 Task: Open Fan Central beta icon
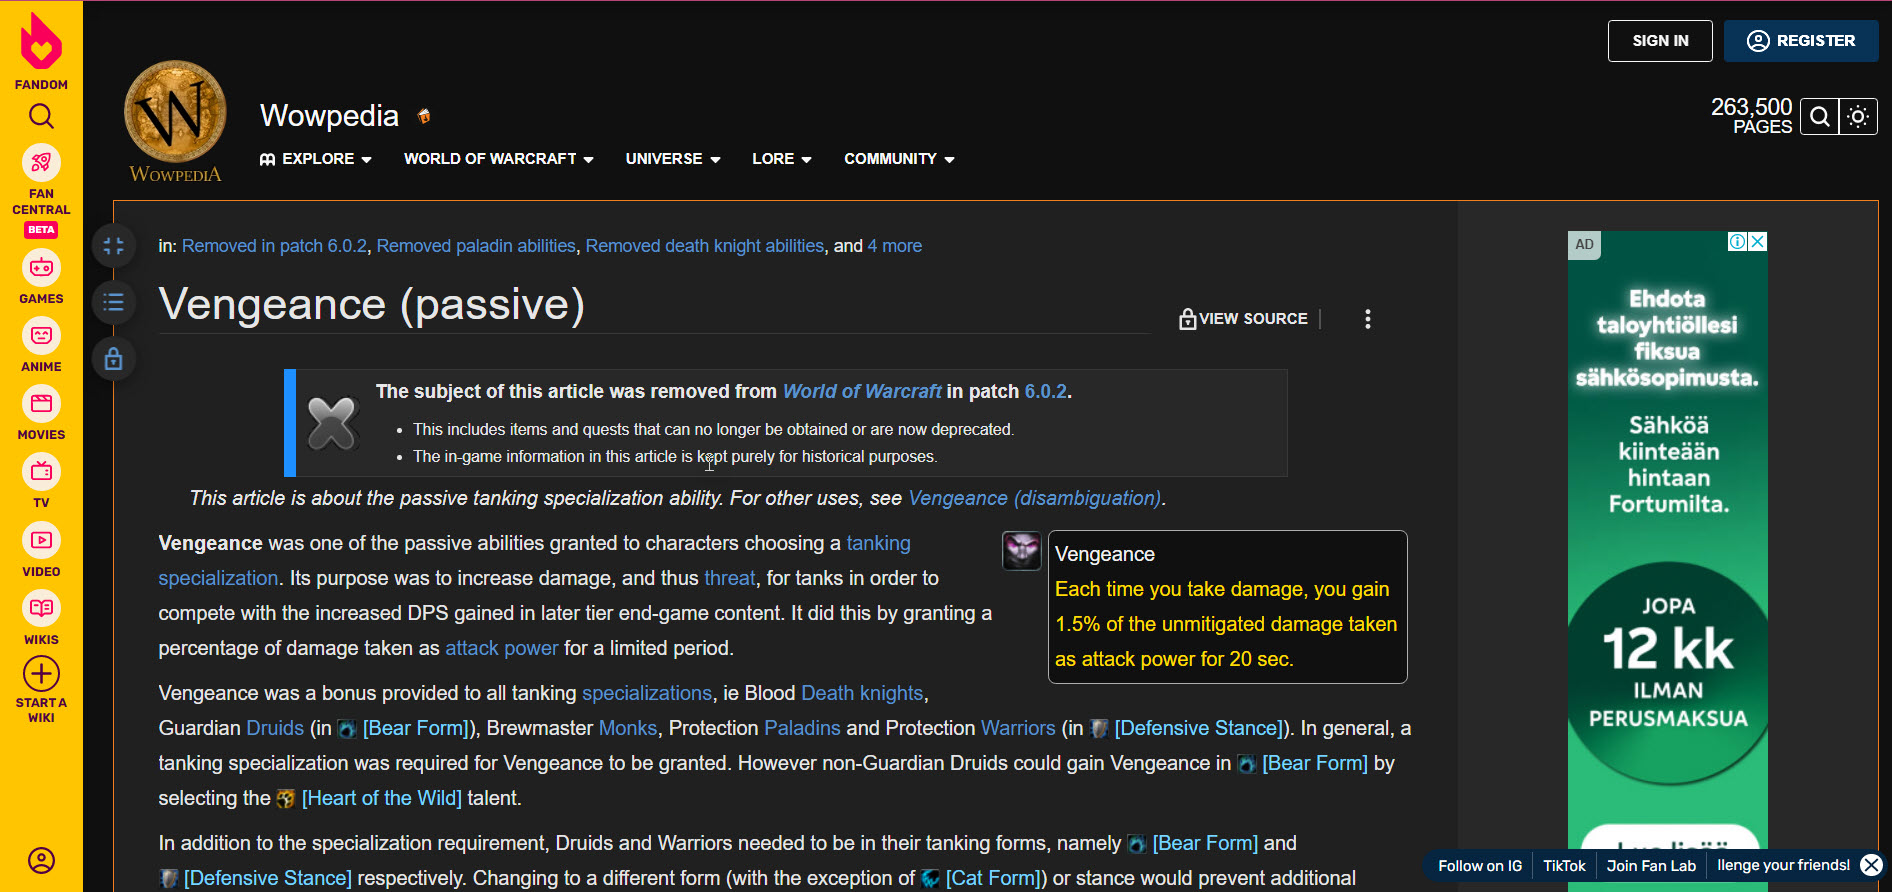(x=41, y=162)
